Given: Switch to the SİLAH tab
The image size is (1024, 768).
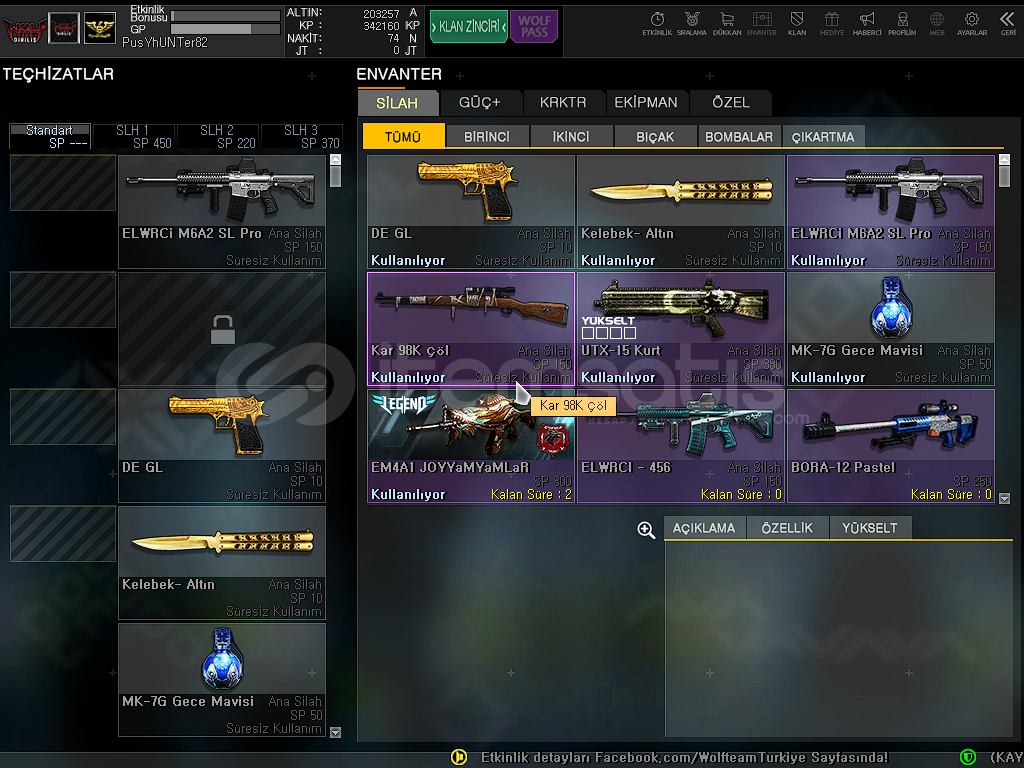Looking at the screenshot, I should [397, 103].
